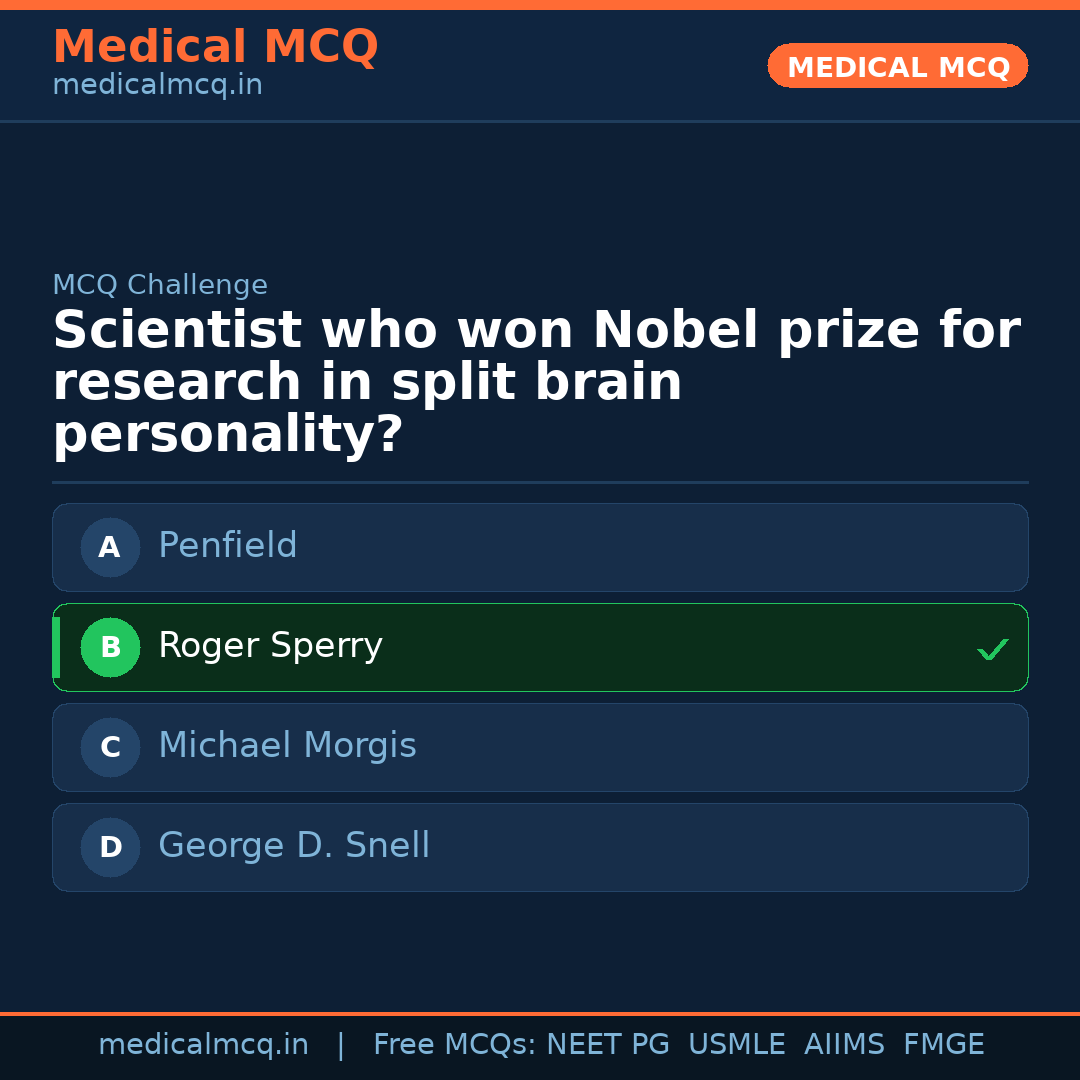Image resolution: width=1080 pixels, height=1080 pixels.
Task: Select the Roger Sperry answer option
Action: tap(540, 647)
